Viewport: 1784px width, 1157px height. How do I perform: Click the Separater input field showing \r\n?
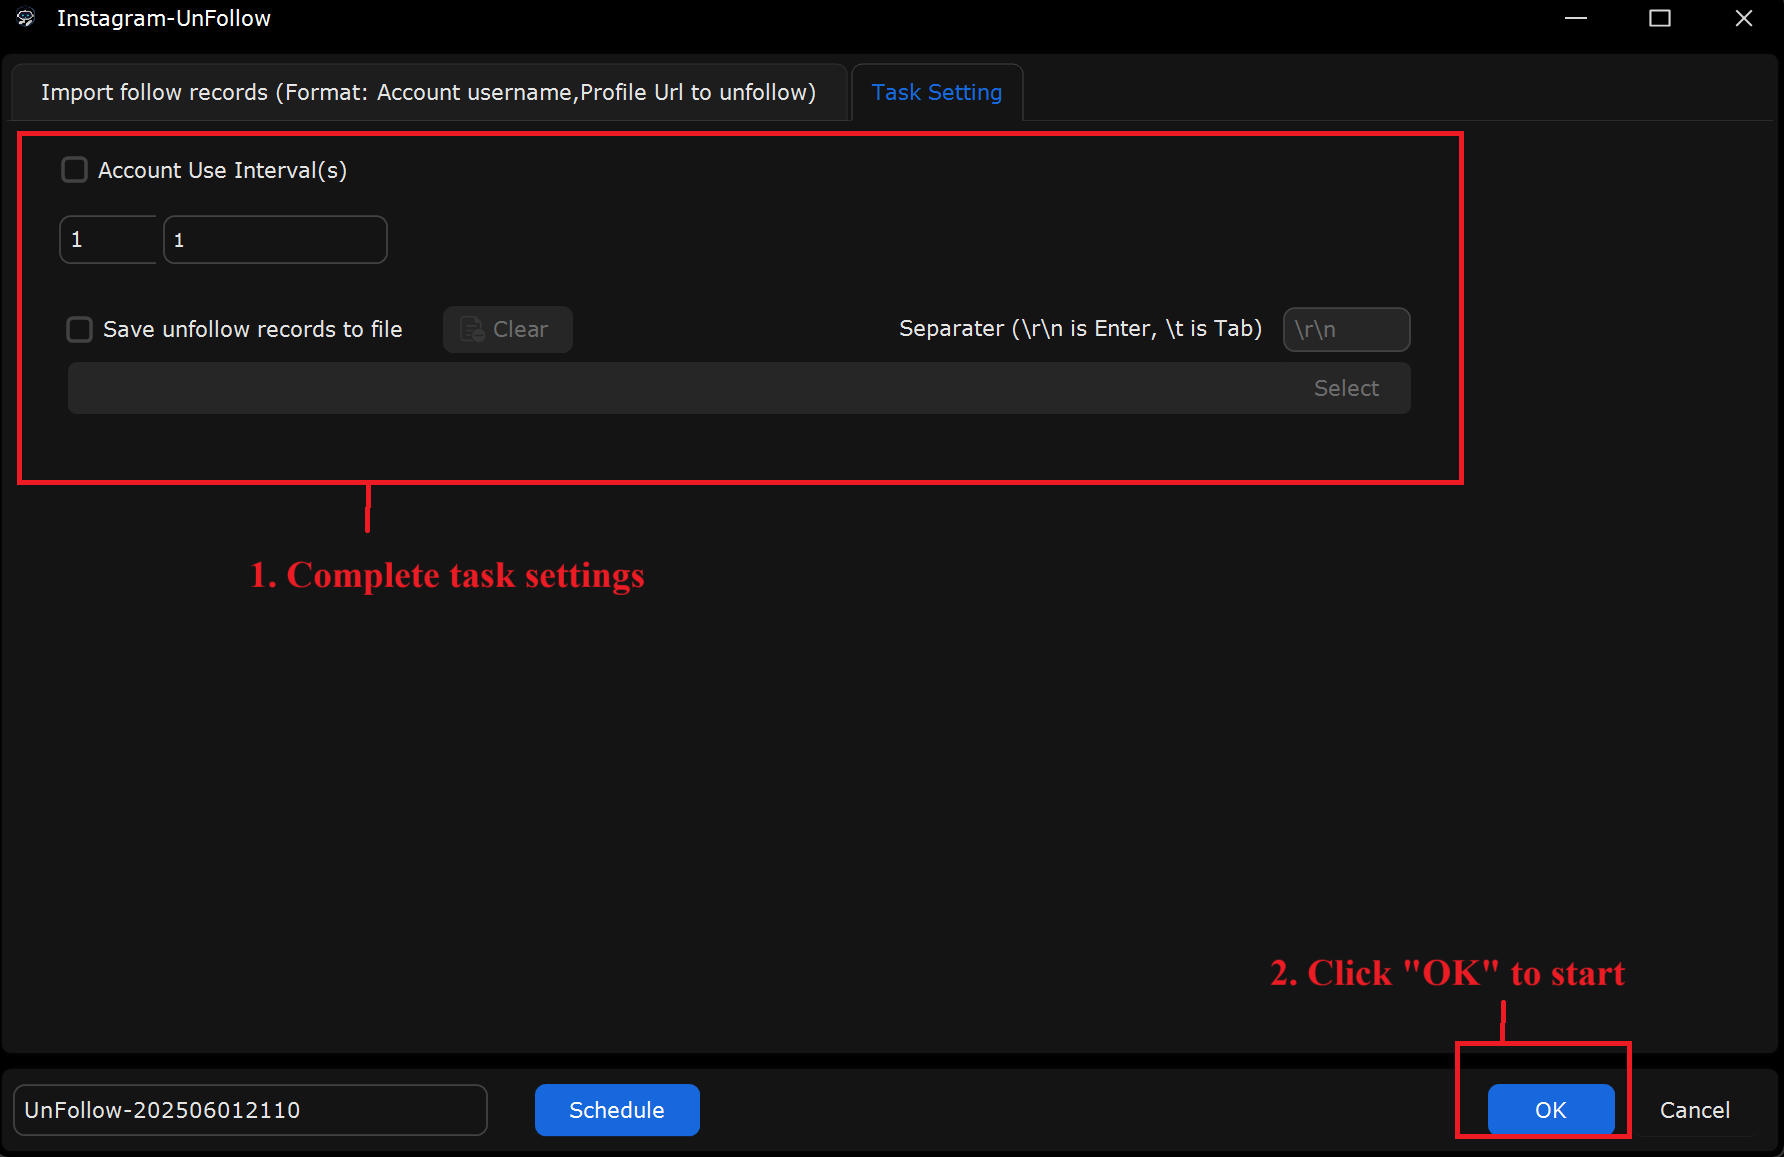pos(1346,329)
